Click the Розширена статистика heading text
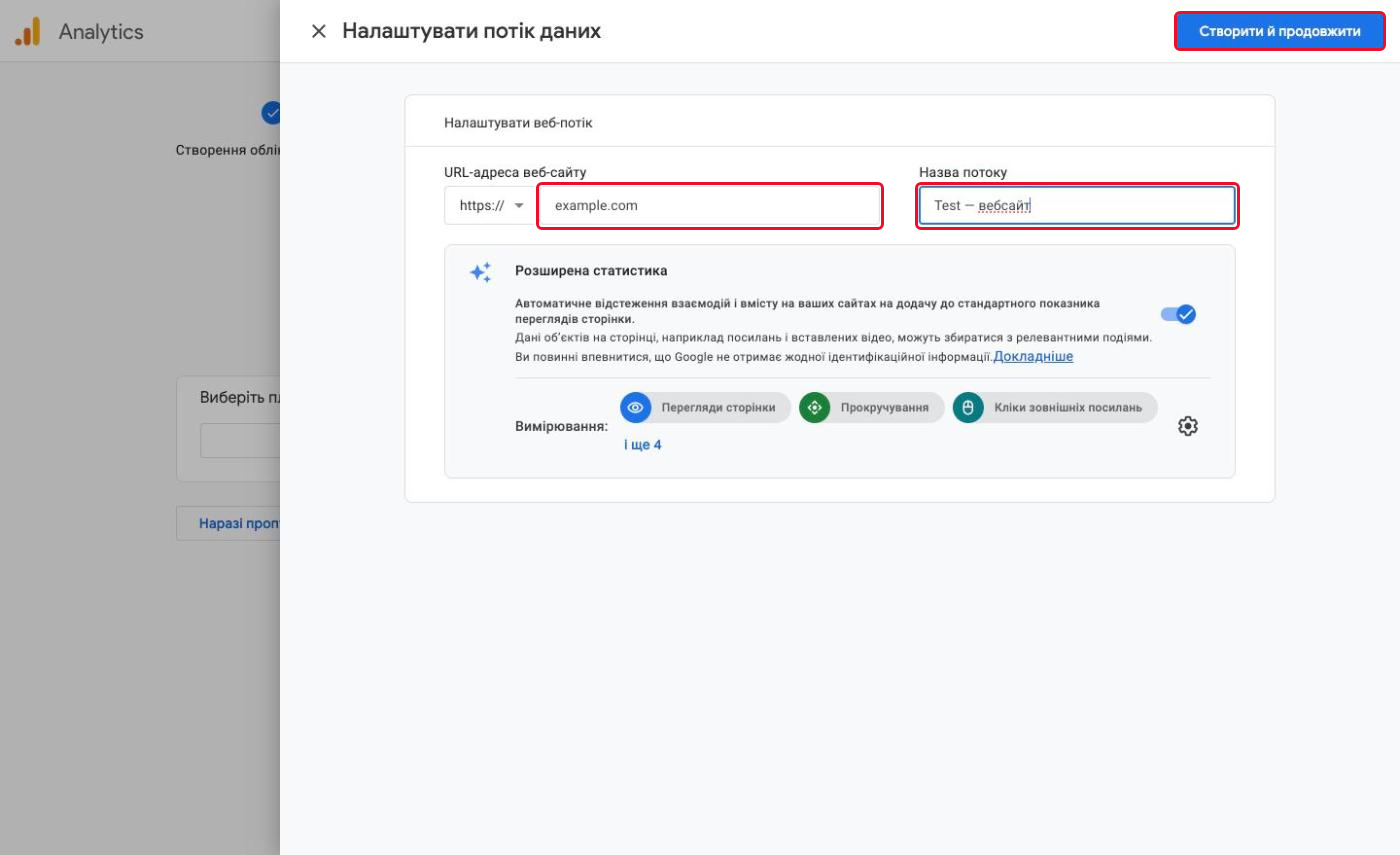The width and height of the screenshot is (1400, 855). [591, 270]
